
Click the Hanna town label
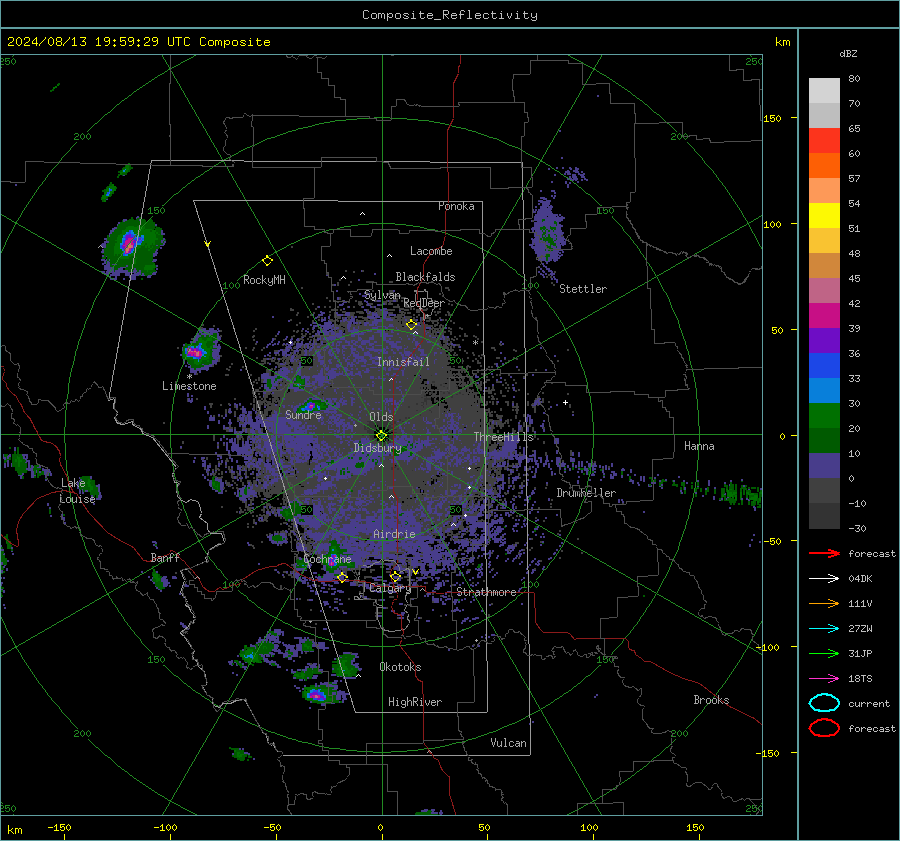[699, 446]
